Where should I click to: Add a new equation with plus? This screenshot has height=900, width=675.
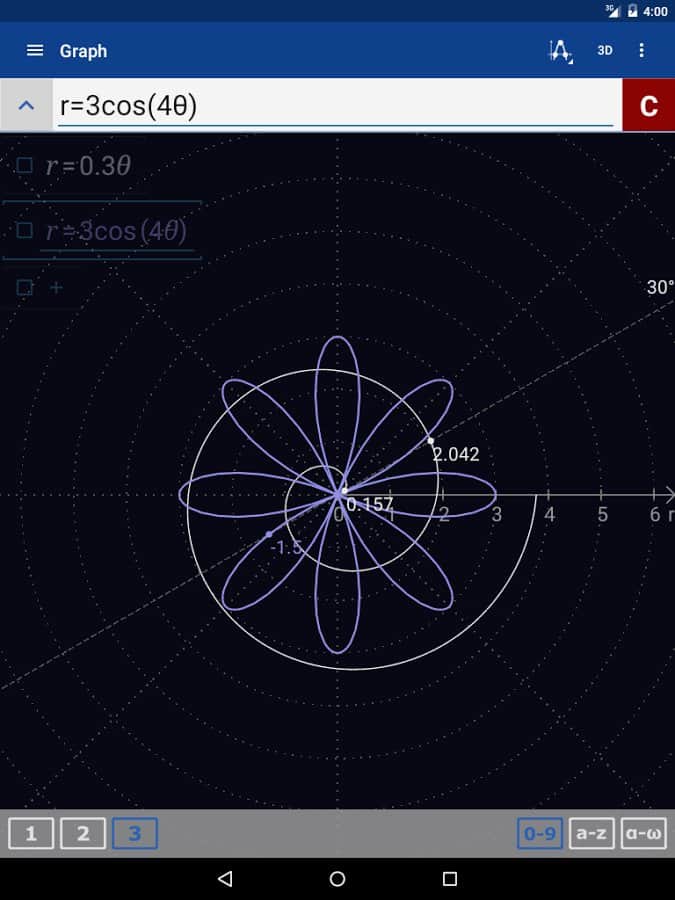56,288
